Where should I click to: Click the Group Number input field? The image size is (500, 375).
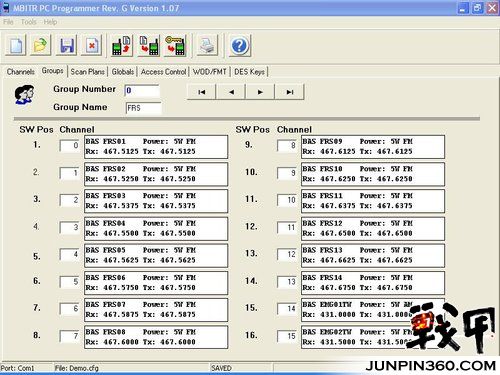click(x=142, y=90)
